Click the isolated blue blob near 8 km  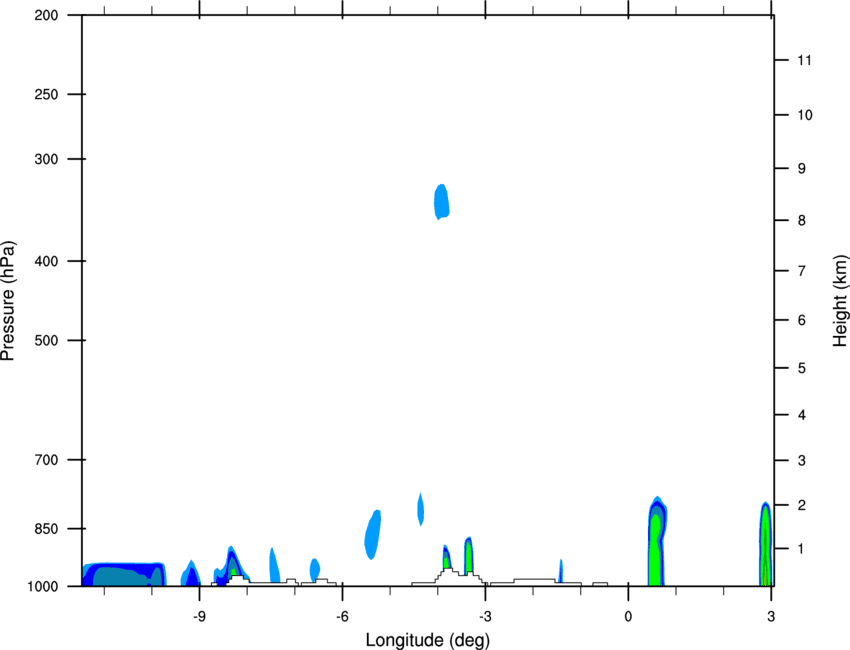click(x=442, y=202)
